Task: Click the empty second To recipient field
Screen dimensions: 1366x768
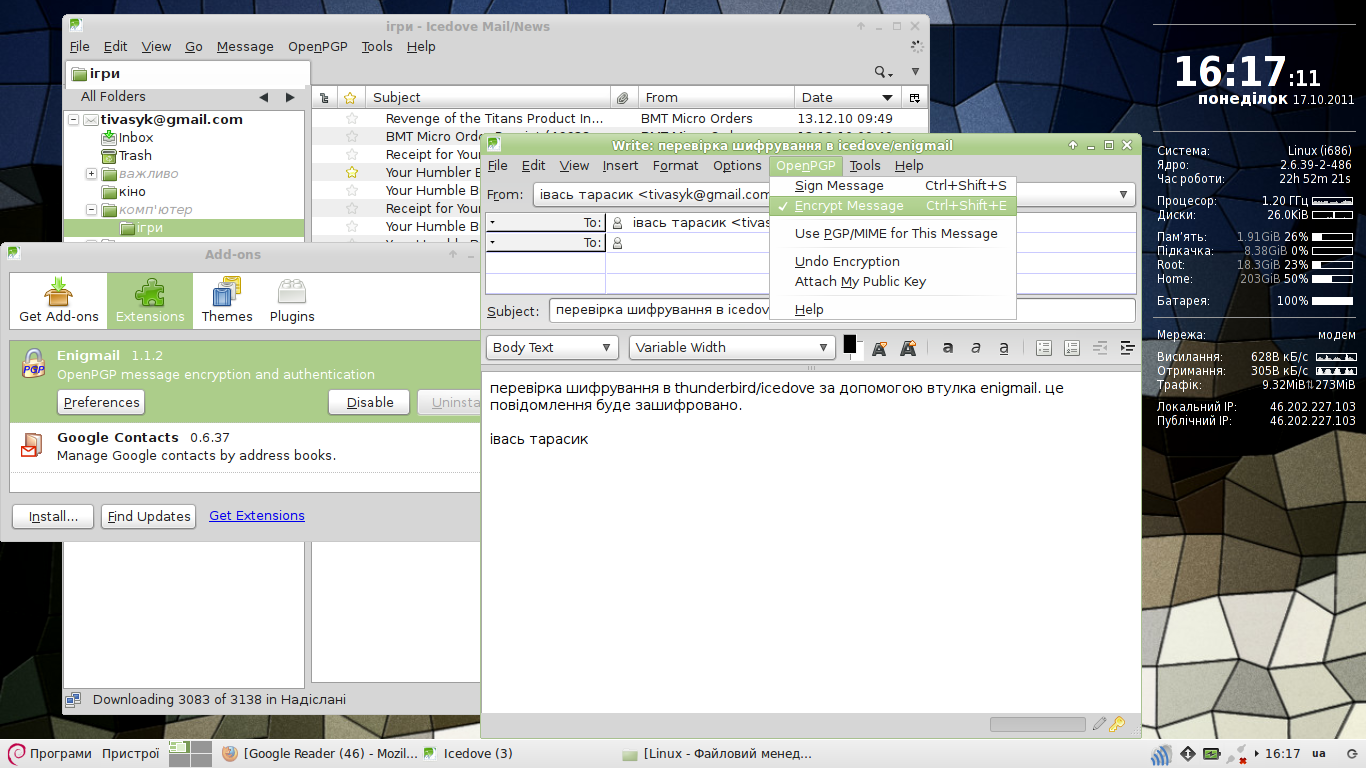Action: point(870,243)
